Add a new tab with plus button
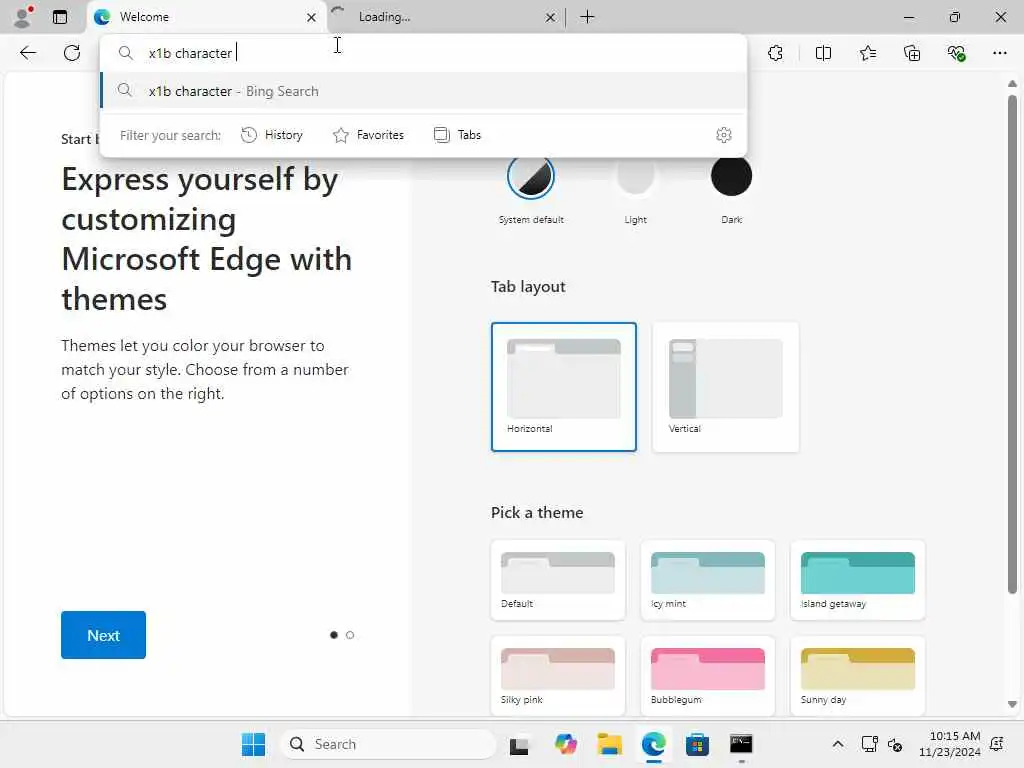The width and height of the screenshot is (1024, 768). (x=587, y=17)
